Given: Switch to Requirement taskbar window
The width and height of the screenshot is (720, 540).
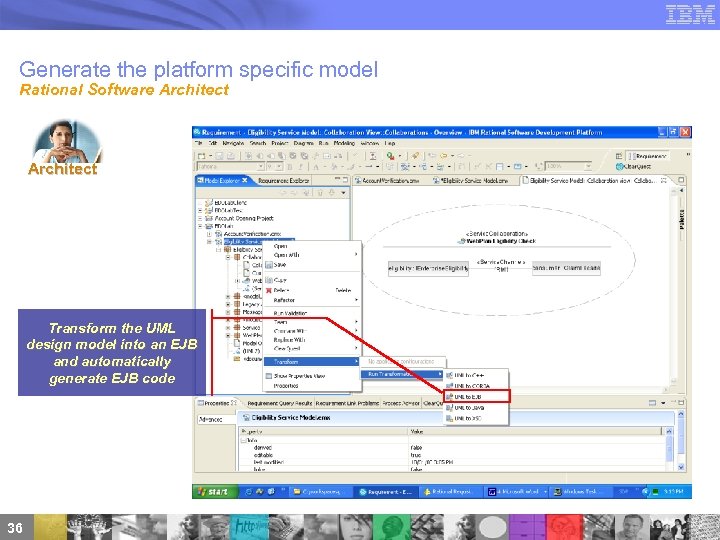Looking at the screenshot, I should (386, 492).
